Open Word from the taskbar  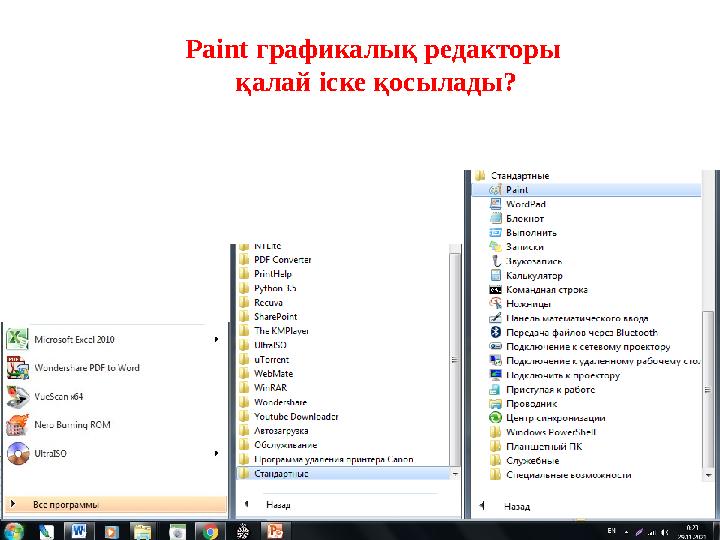(79, 531)
